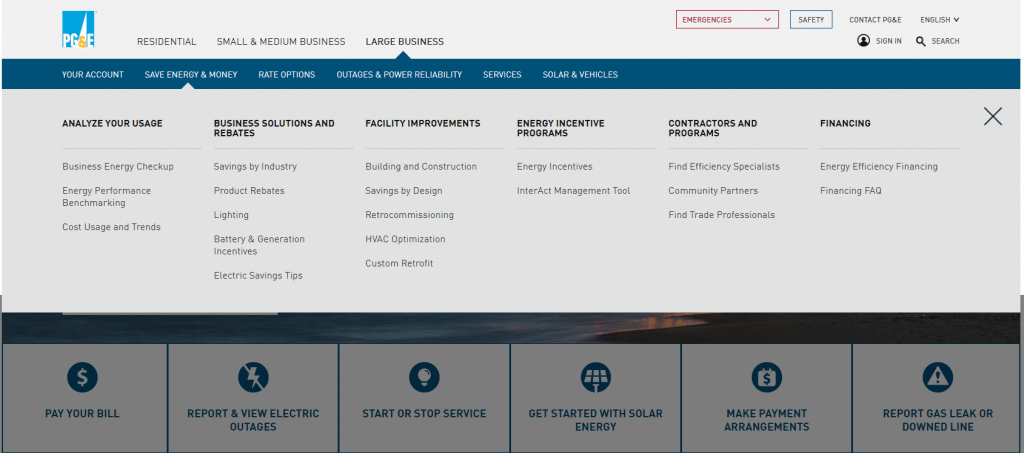Image resolution: width=1024 pixels, height=453 pixels.
Task: Click Make Payment Arrangements label
Action: (767, 420)
